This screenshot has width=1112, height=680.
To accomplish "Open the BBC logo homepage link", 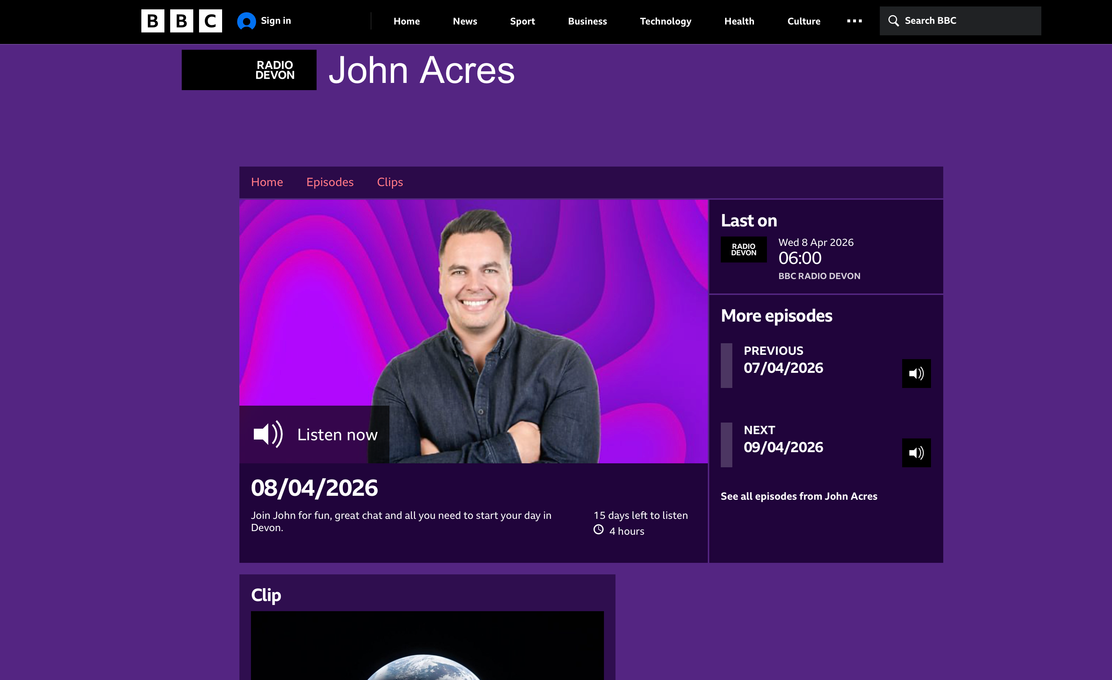I will pyautogui.click(x=181, y=21).
